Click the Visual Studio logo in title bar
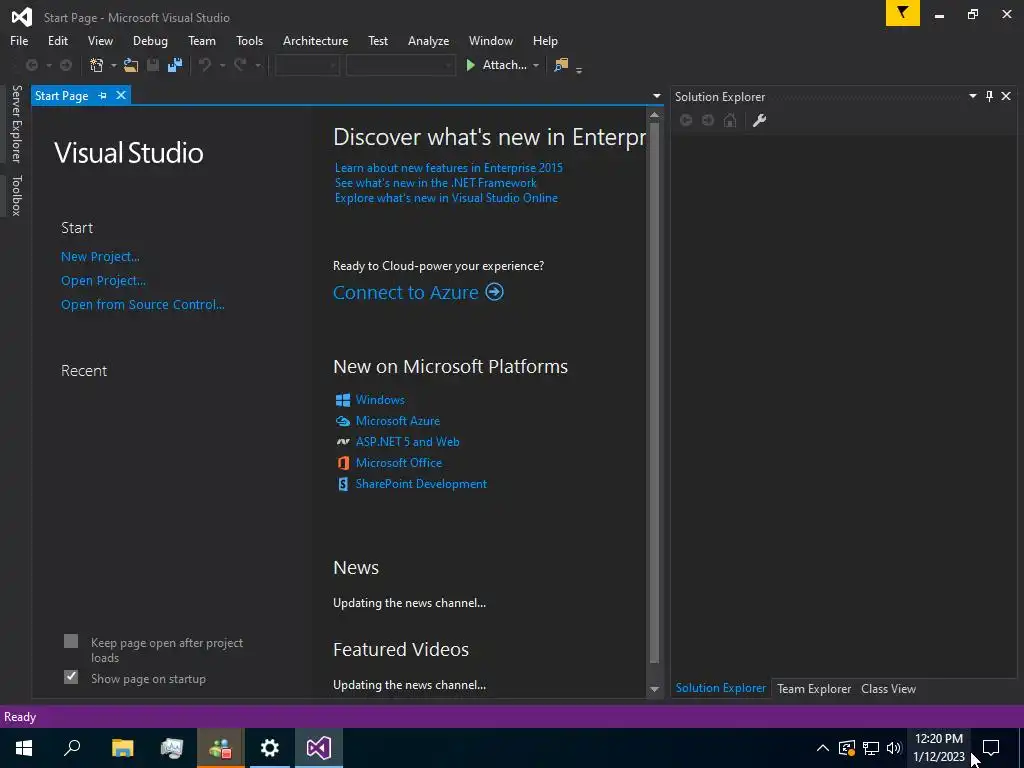1024x768 pixels. click(x=22, y=16)
